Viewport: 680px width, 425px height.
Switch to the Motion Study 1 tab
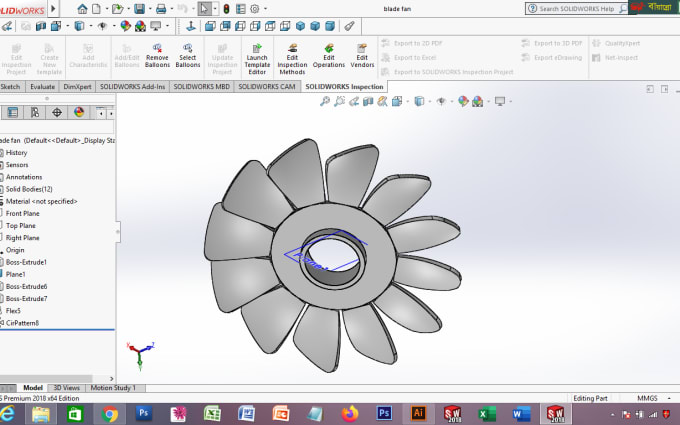click(x=113, y=388)
